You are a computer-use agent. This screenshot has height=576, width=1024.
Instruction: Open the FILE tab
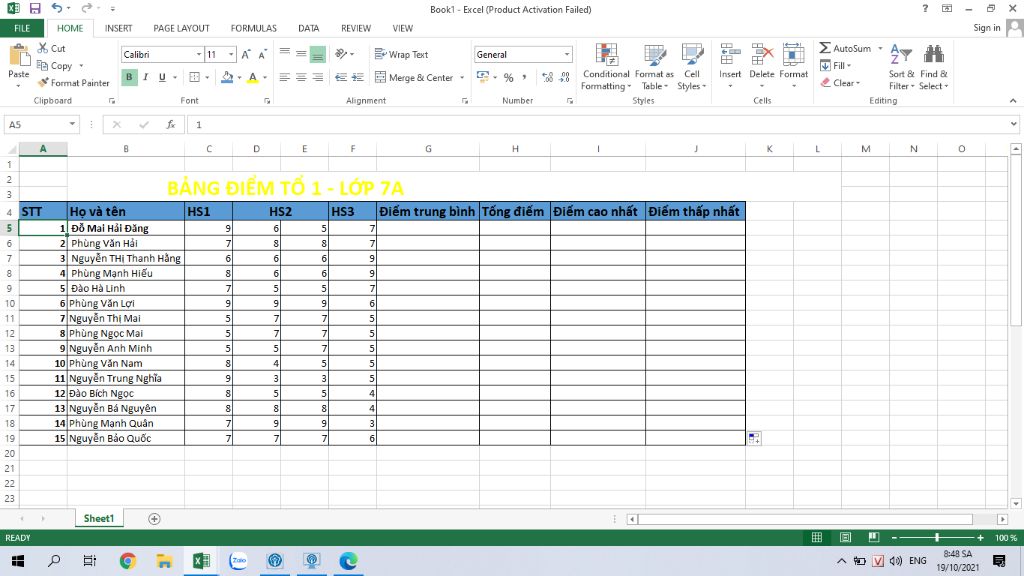(x=22, y=28)
